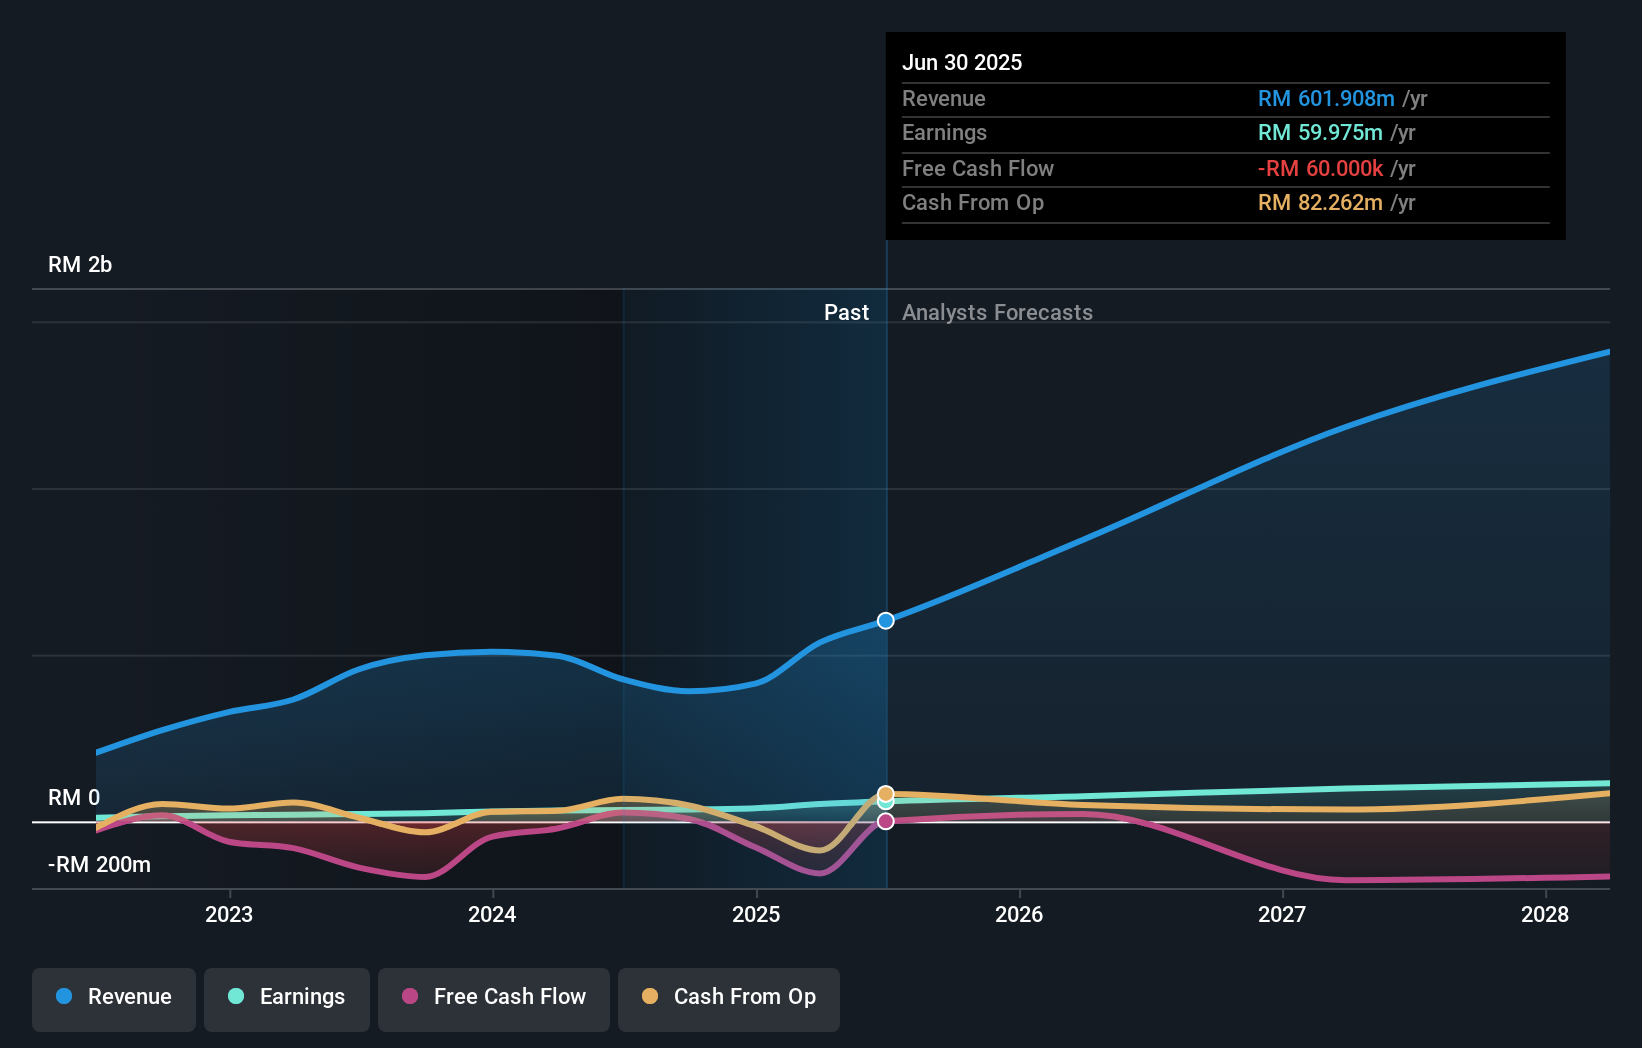
Task: Click the Past section label
Action: pyautogui.click(x=847, y=312)
